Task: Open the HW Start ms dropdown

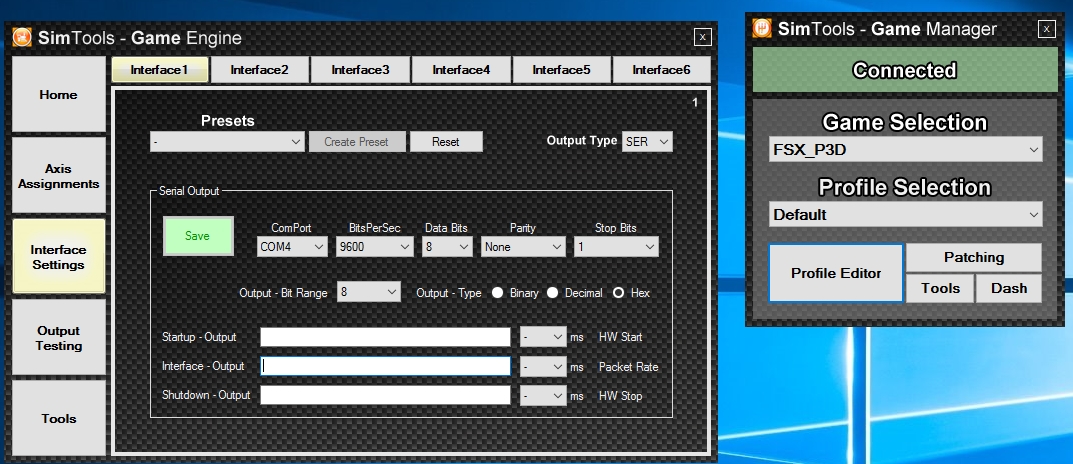Action: coord(543,337)
